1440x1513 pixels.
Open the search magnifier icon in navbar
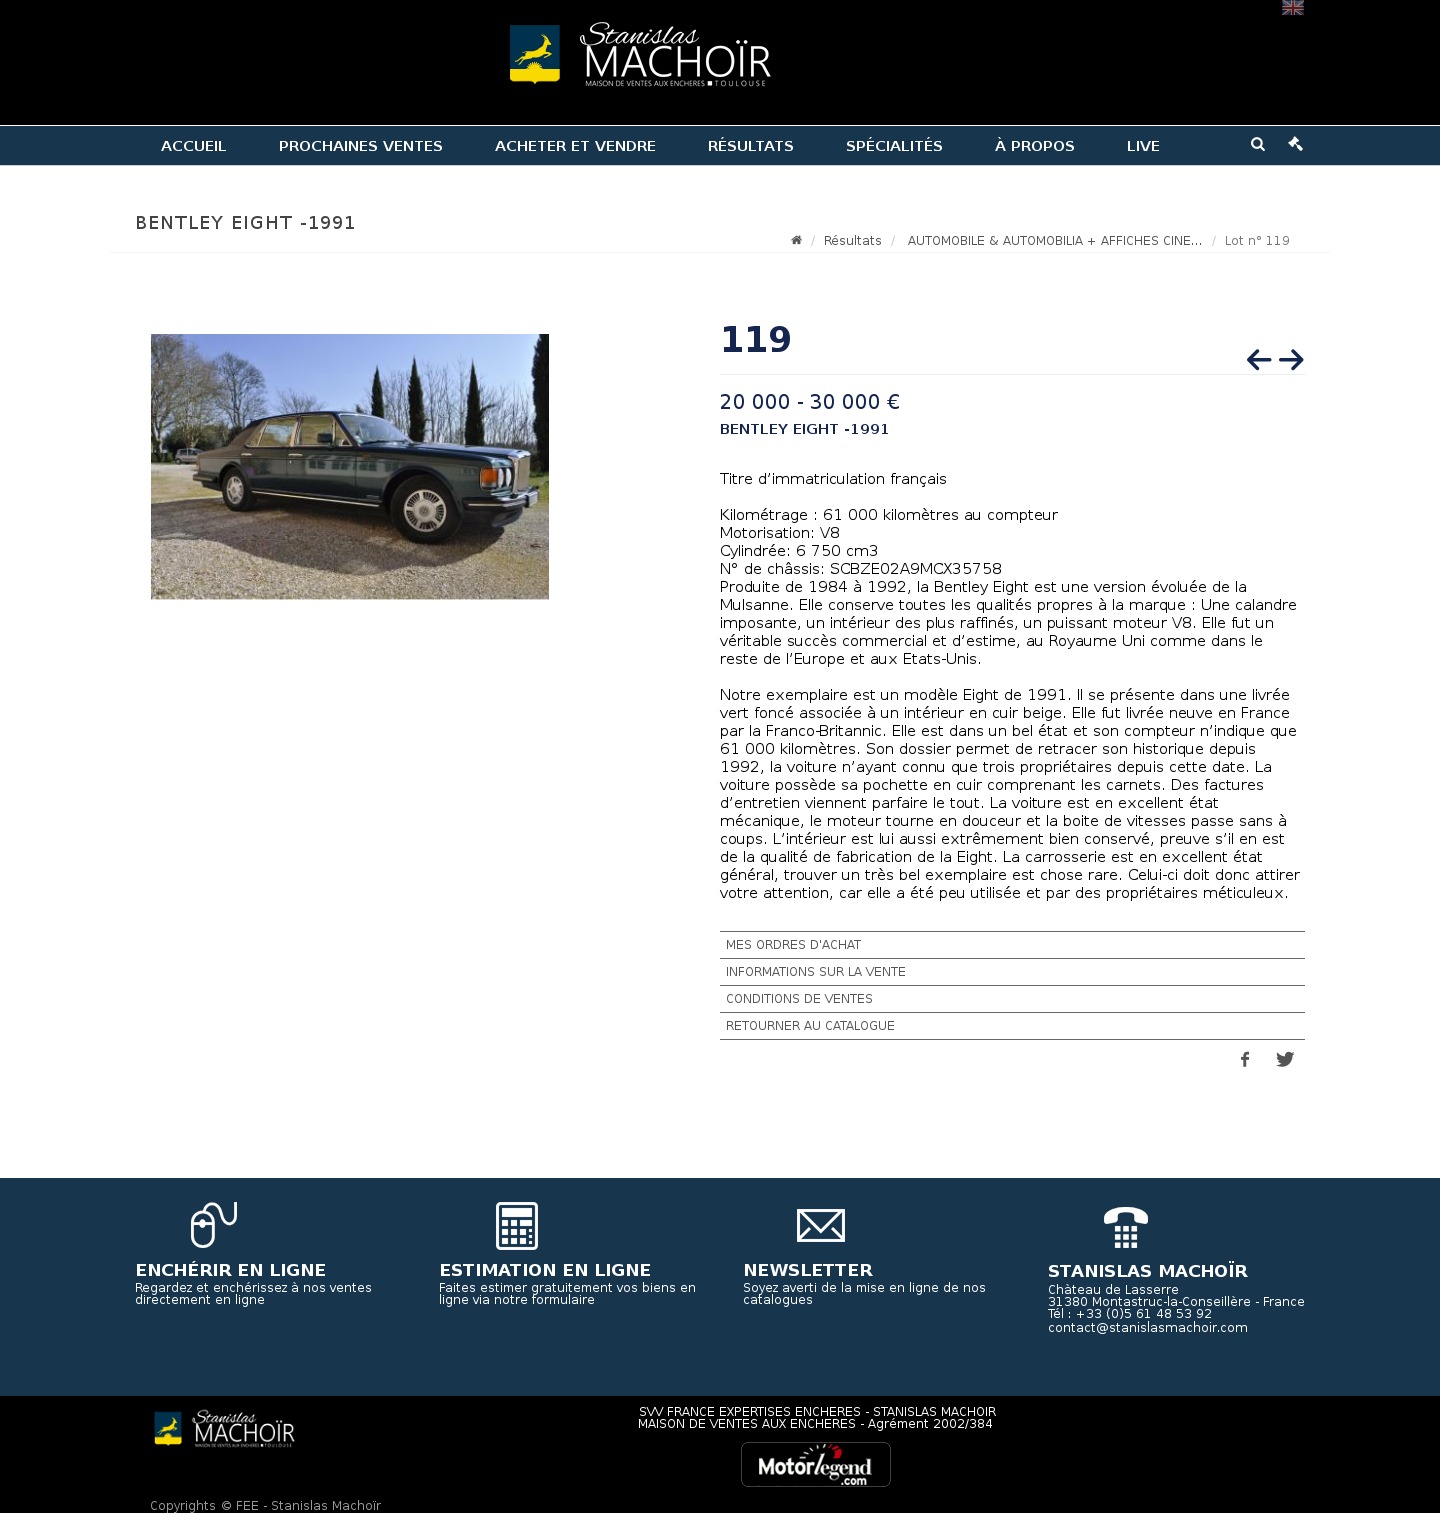pyautogui.click(x=1258, y=144)
